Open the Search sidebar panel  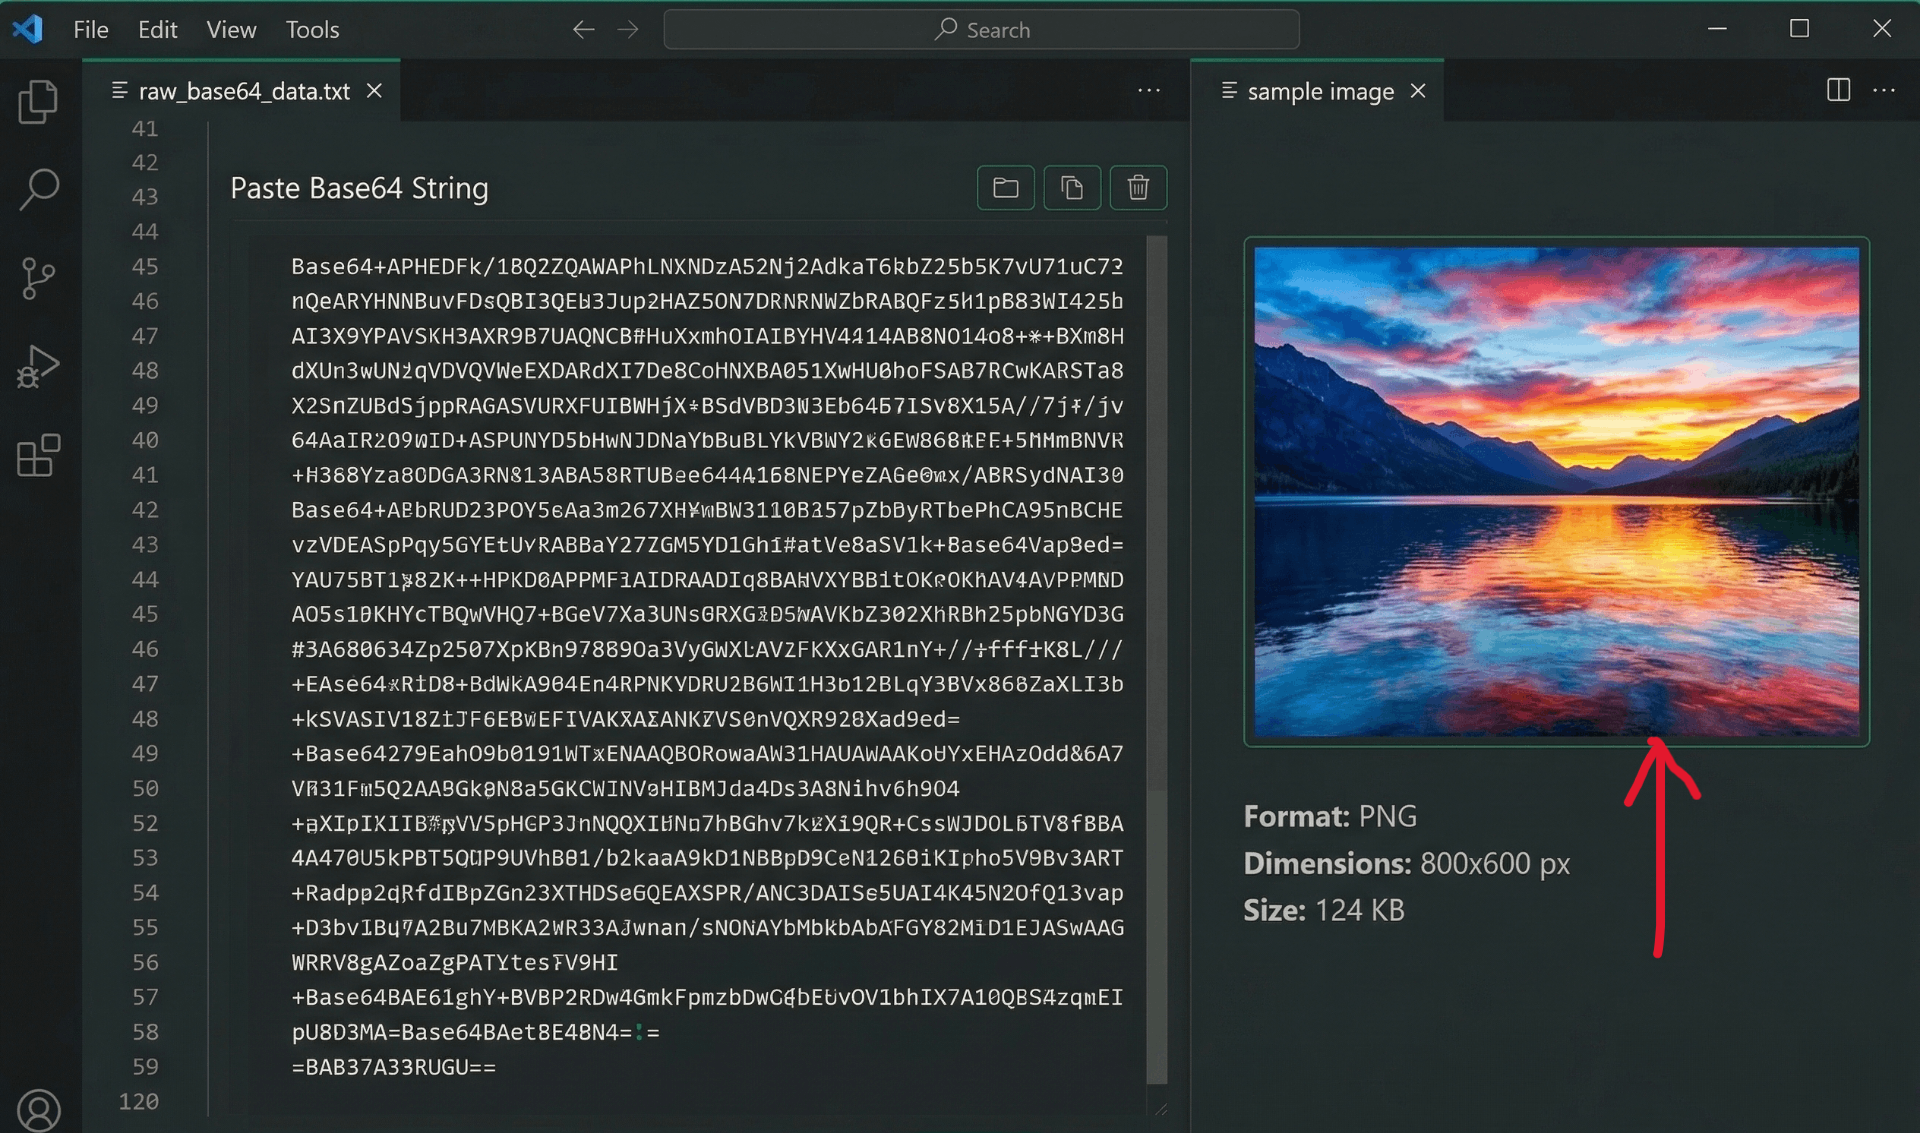[38, 189]
